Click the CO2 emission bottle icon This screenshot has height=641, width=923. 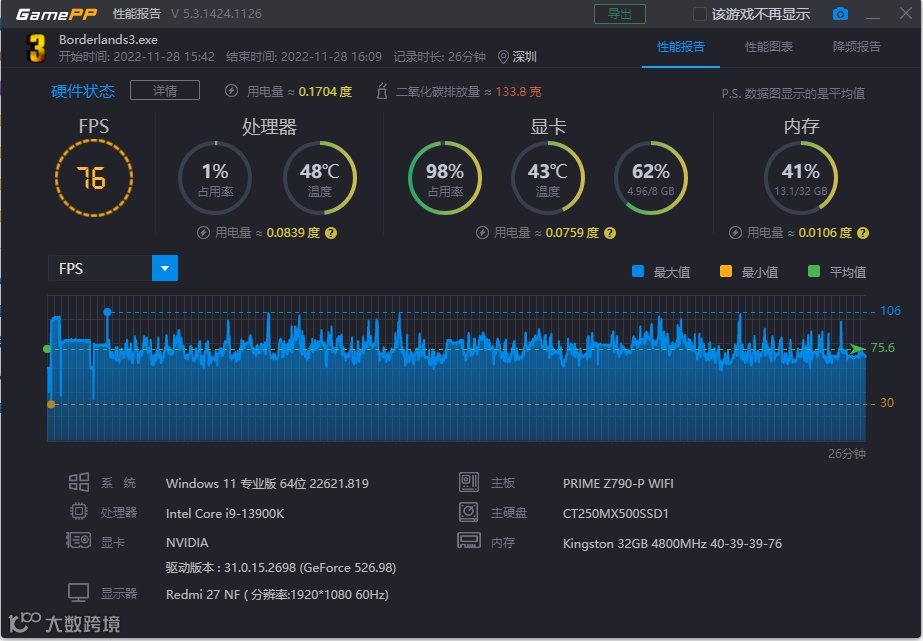click(x=382, y=91)
